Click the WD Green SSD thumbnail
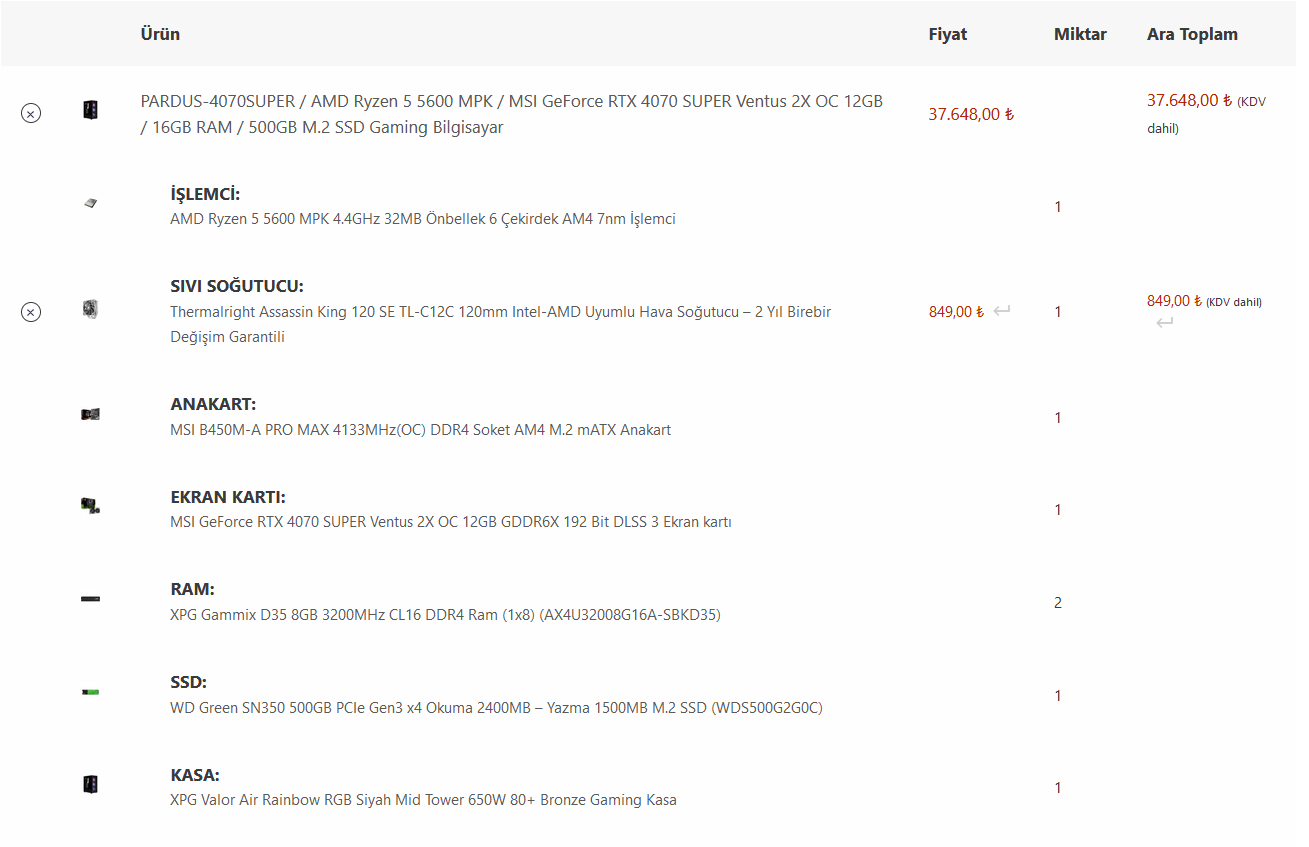1309x847 pixels. point(91,691)
